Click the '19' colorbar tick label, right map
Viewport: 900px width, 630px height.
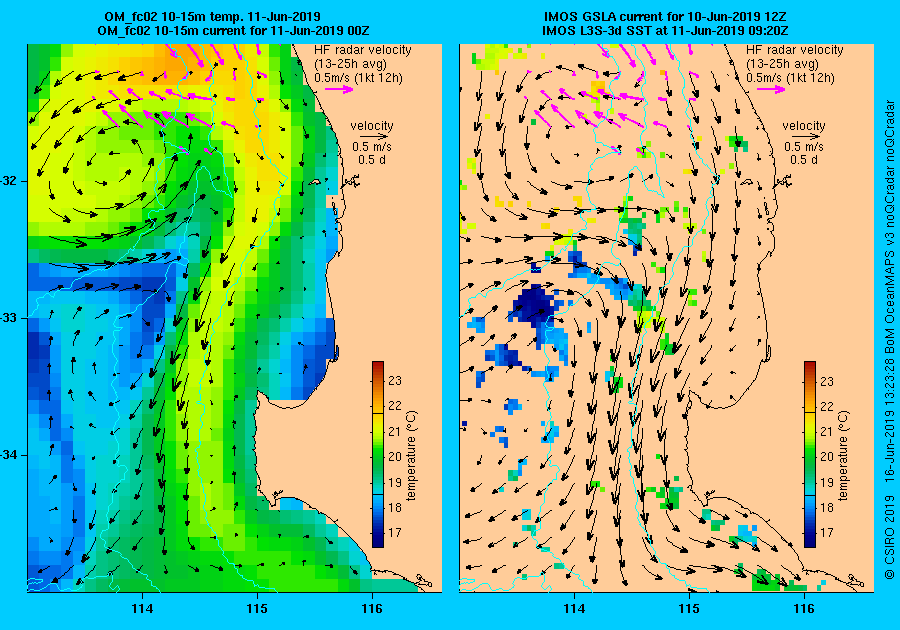pos(827,482)
